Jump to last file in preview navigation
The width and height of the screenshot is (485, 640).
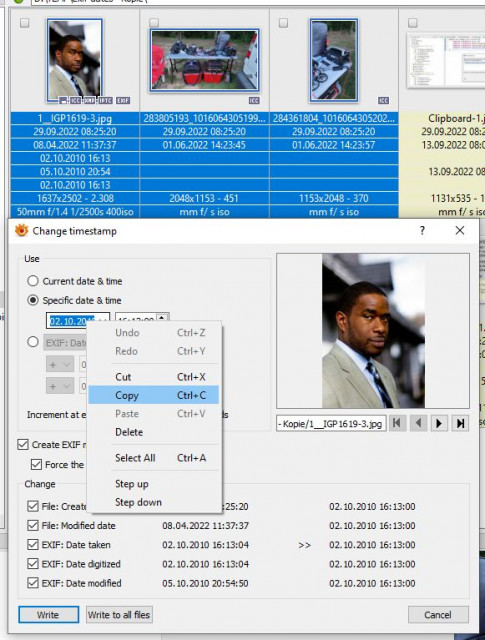pos(460,423)
